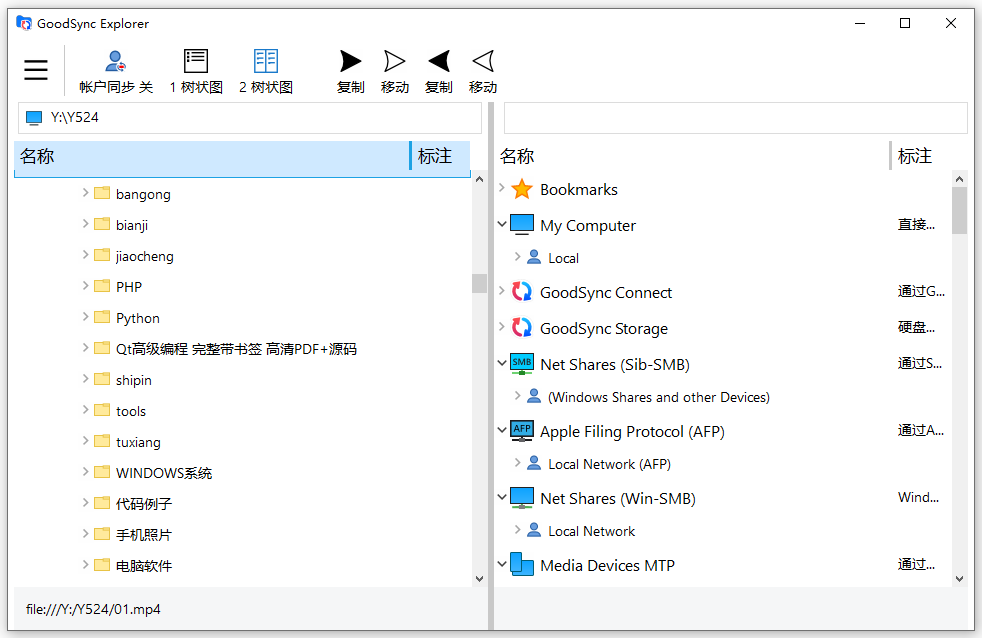Select the PHP folder icon

tap(102, 286)
